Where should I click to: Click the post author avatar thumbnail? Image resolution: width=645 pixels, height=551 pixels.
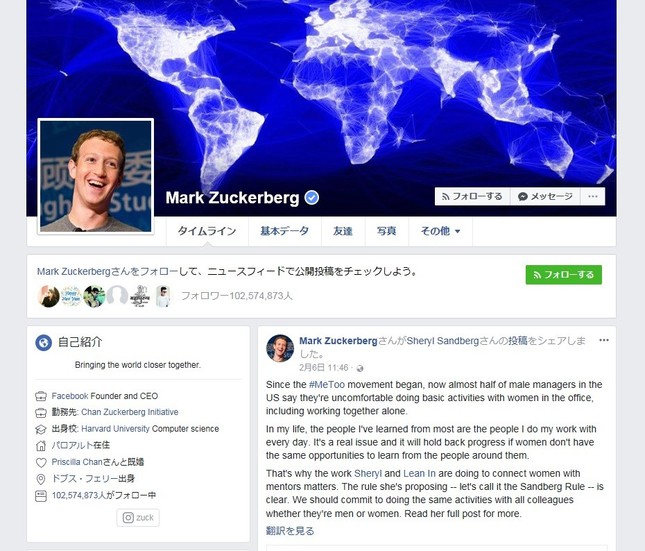[x=280, y=348]
